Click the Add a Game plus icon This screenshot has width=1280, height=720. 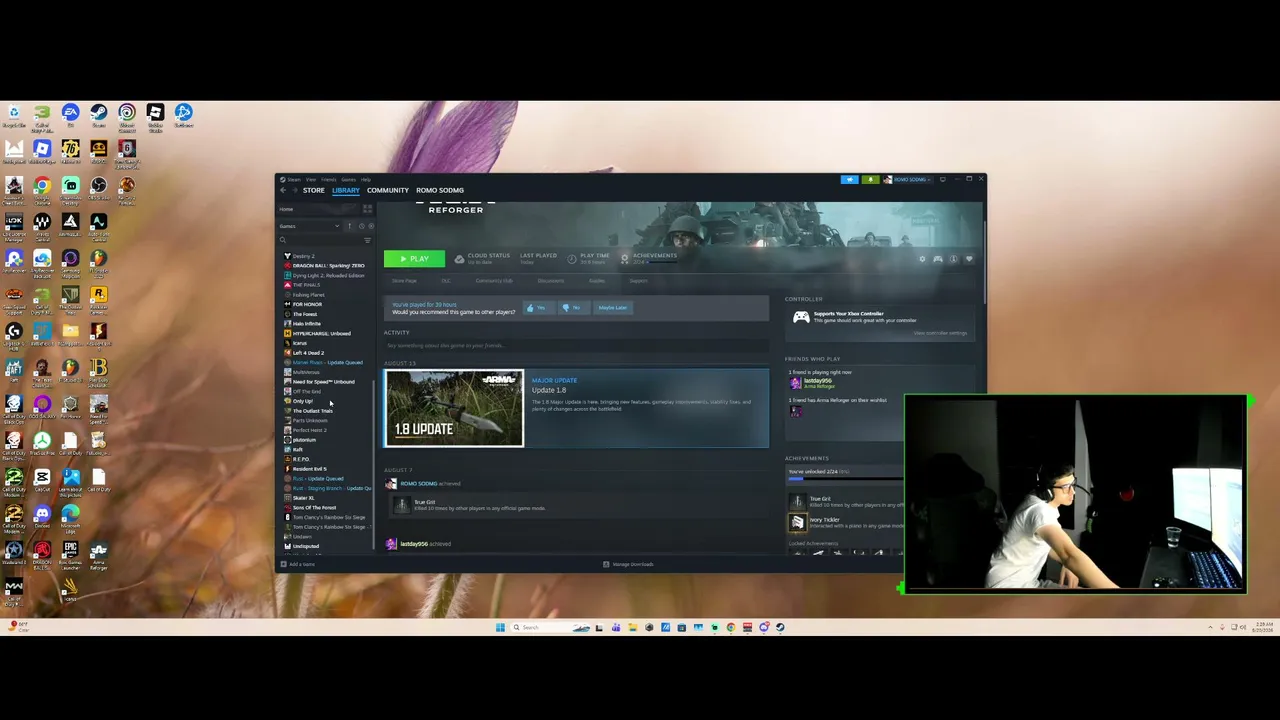click(283, 564)
